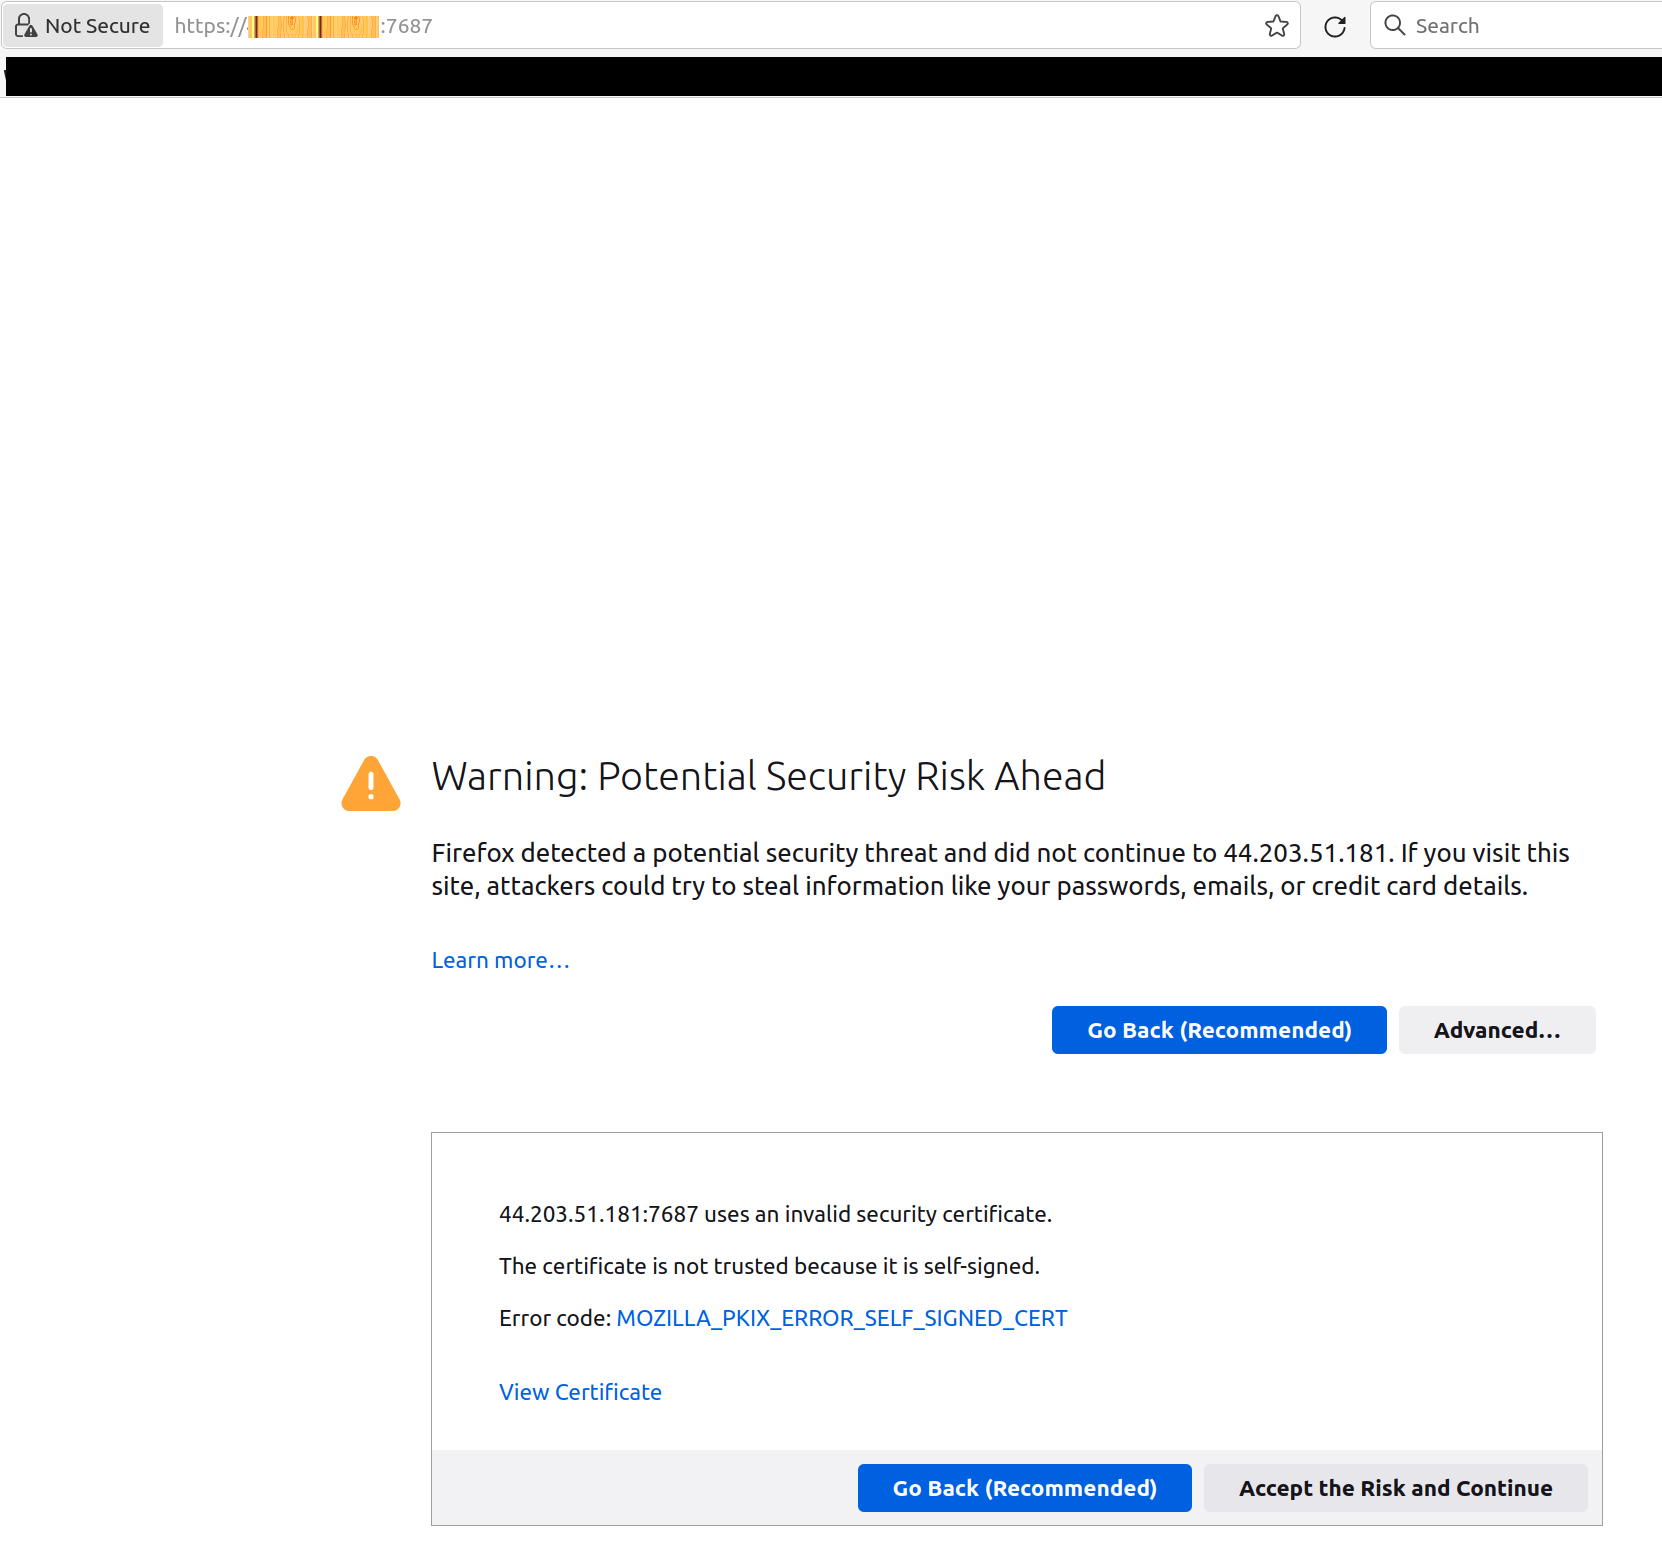Click "Accept the Risk and Continue"
The image size is (1662, 1551).
1395,1488
